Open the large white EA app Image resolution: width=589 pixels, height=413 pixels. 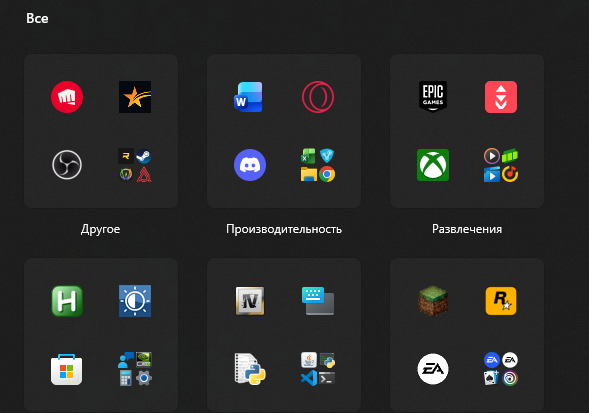point(433,369)
